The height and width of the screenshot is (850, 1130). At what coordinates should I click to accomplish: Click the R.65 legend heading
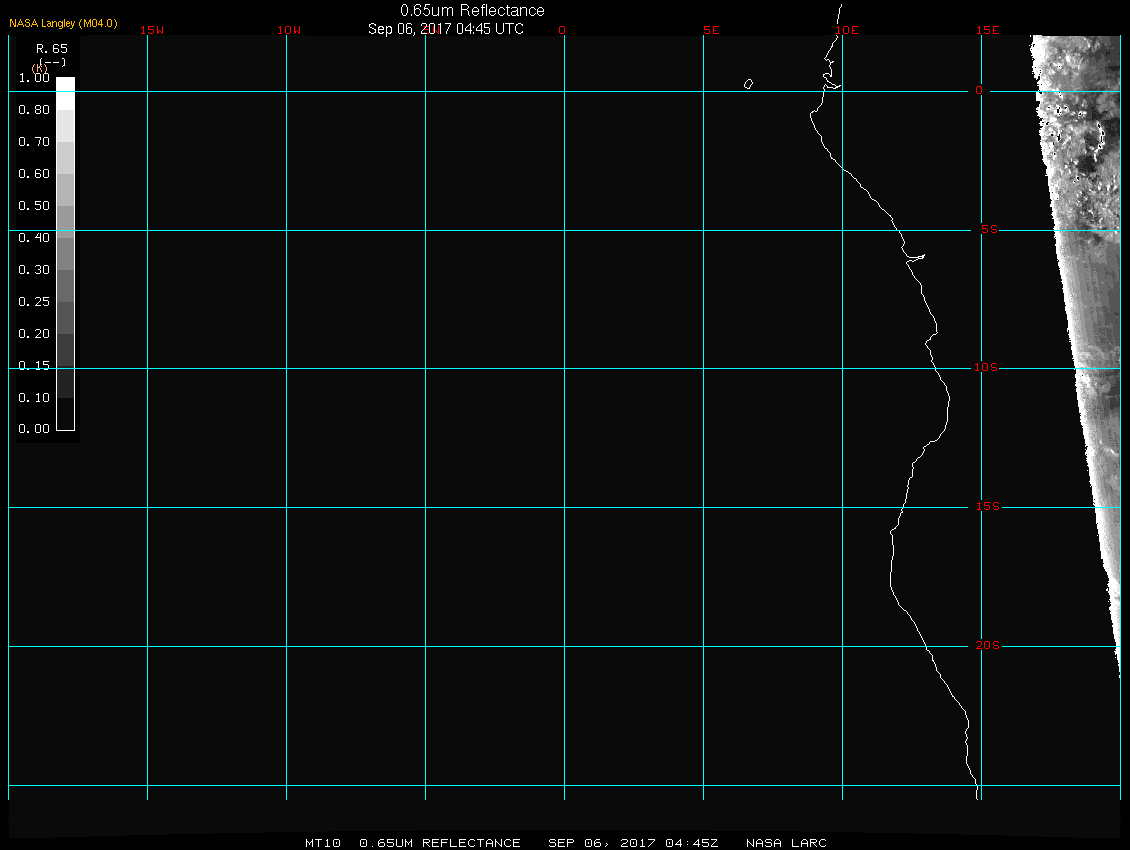tap(52, 49)
